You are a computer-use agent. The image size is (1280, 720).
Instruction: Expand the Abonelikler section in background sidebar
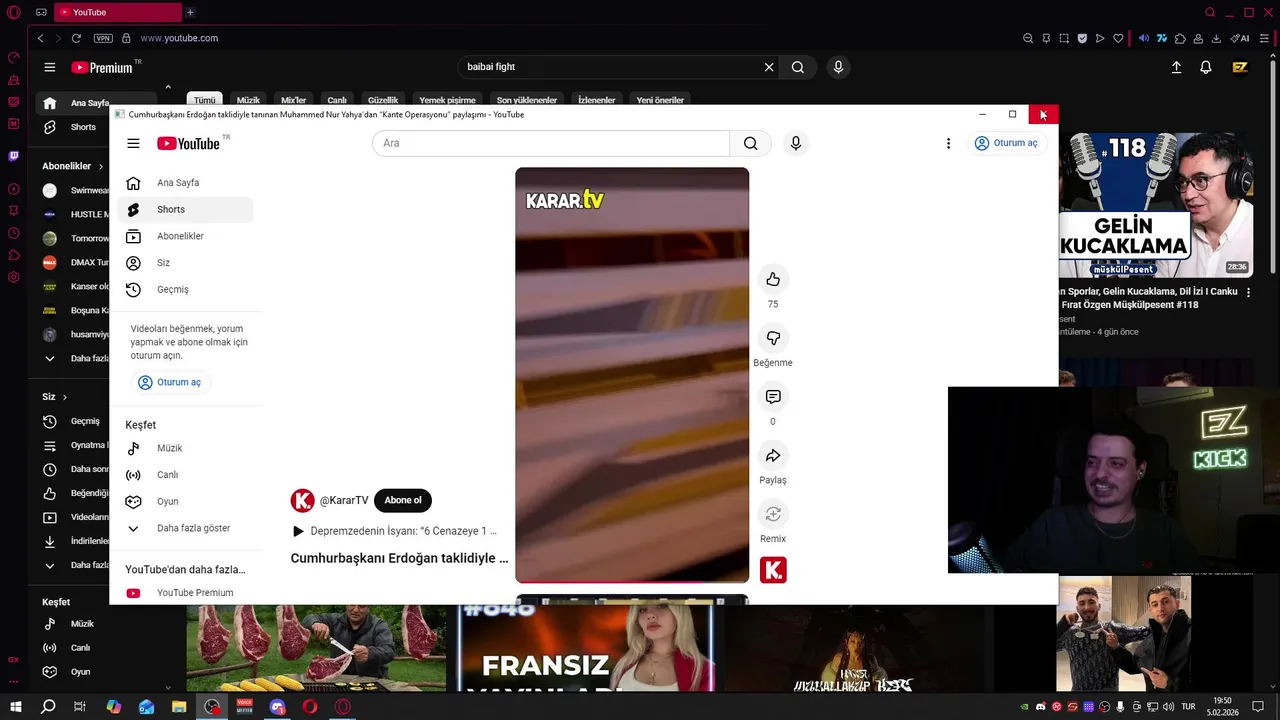coord(72,166)
